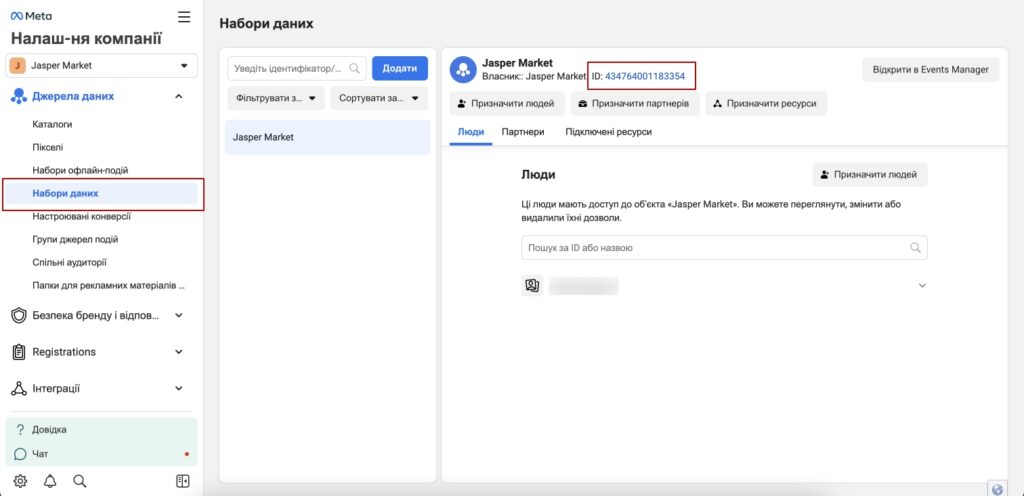Click the globe icon in the corner
The image size is (1024, 496).
click(997, 489)
